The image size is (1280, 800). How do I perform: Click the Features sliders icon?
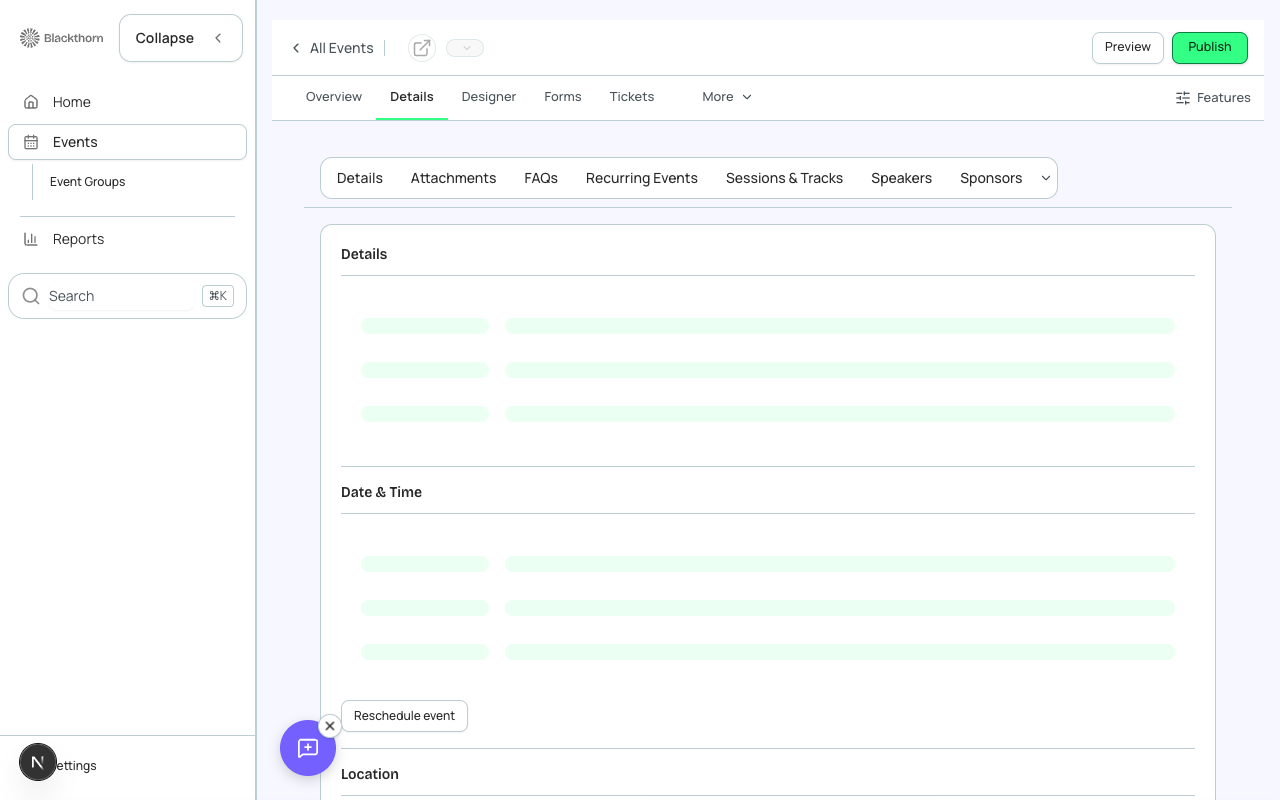point(1183,98)
